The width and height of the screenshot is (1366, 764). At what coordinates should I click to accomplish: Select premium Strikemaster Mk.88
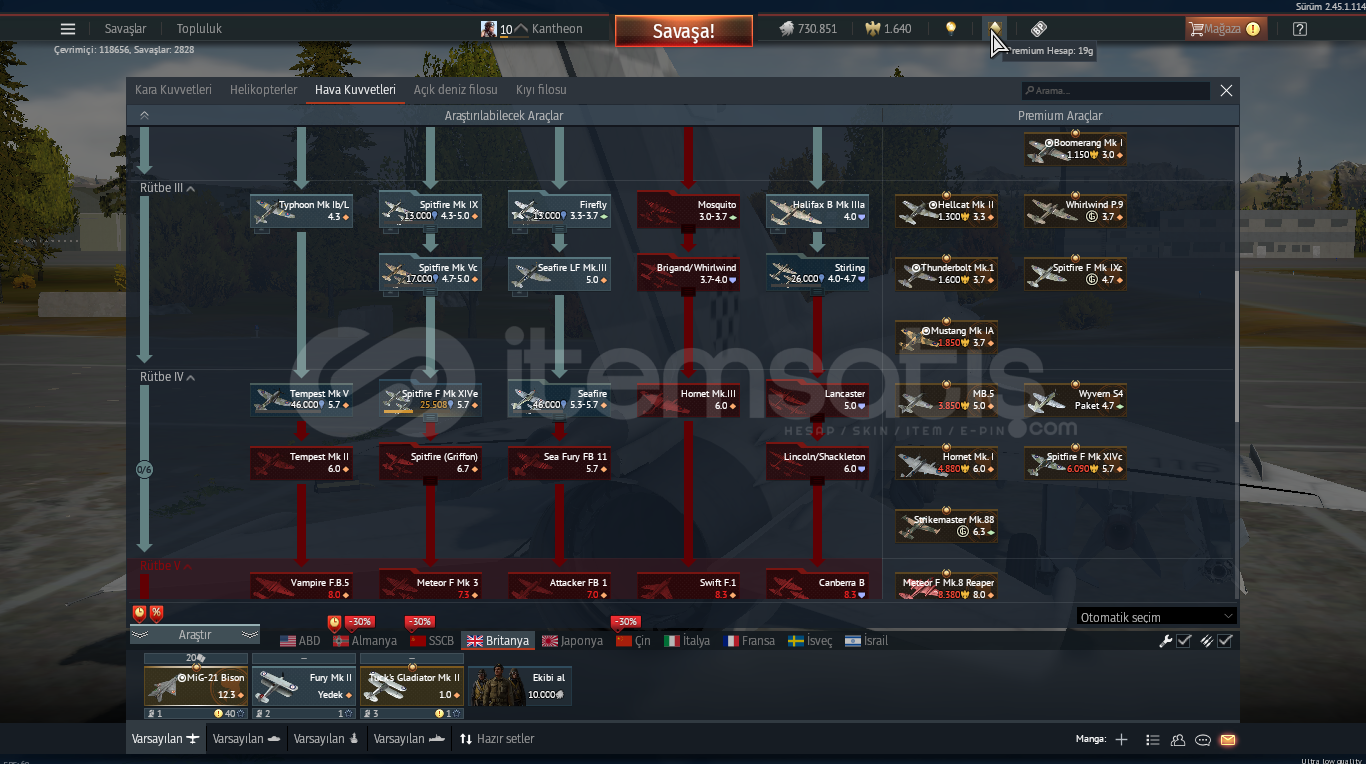click(x=946, y=525)
